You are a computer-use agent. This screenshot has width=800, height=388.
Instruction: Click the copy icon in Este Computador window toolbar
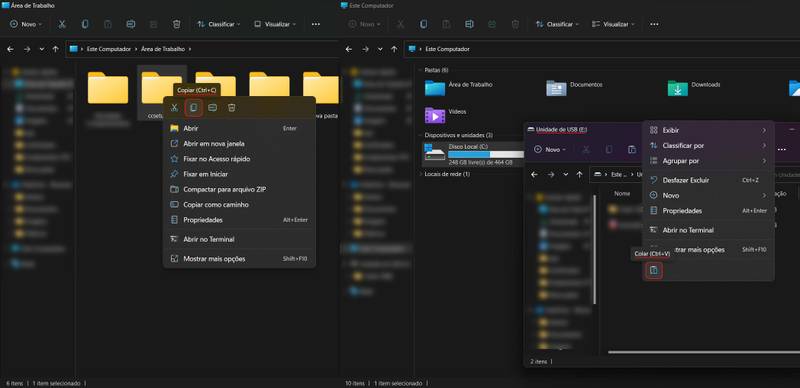[423, 24]
